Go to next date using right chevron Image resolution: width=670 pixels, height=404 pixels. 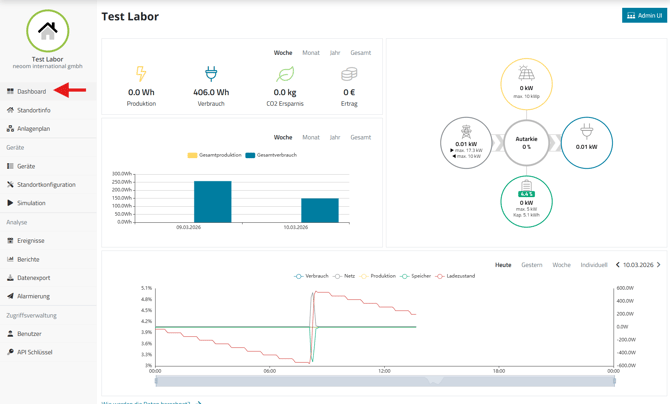click(659, 265)
